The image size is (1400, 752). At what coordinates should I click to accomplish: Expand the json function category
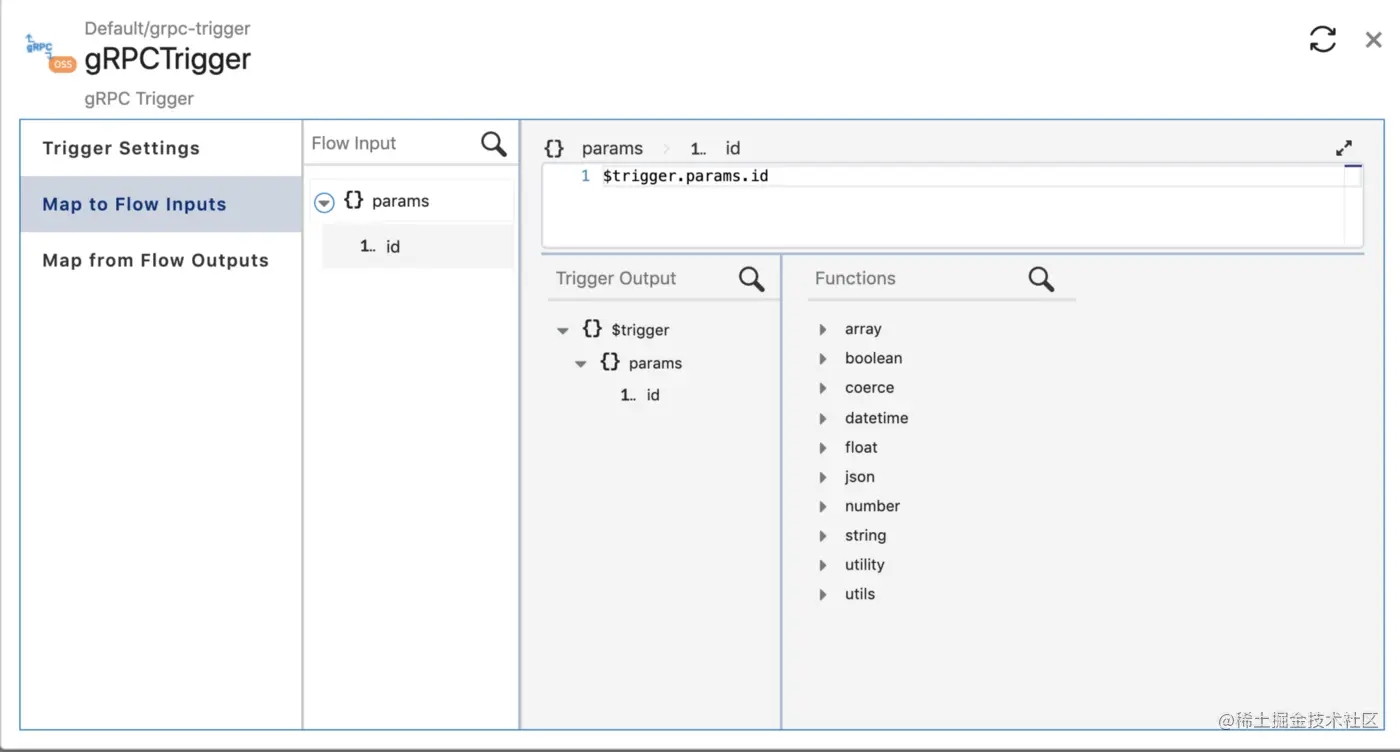[x=823, y=477]
